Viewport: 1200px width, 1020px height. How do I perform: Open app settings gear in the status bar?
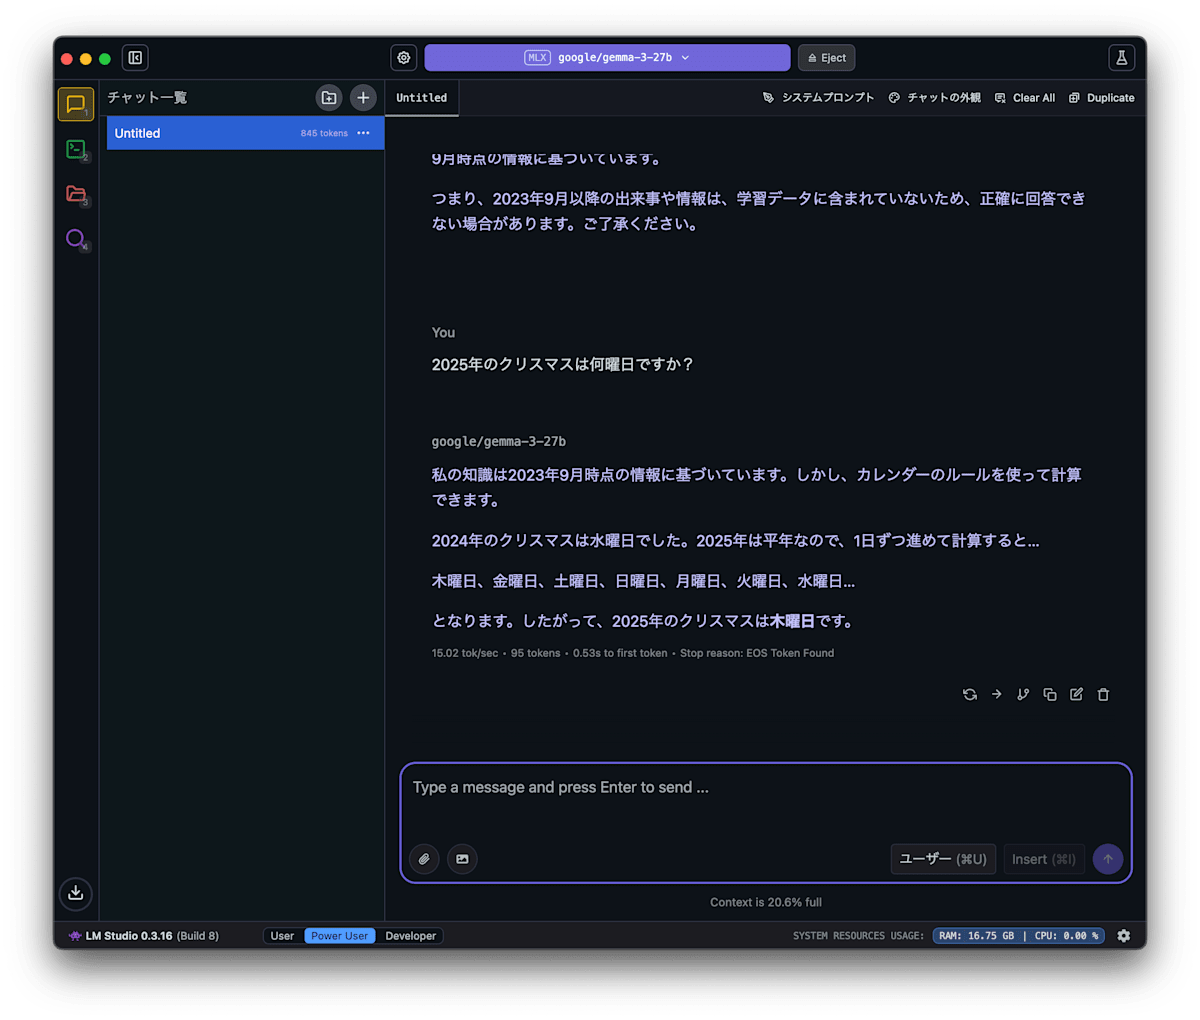tap(1124, 936)
